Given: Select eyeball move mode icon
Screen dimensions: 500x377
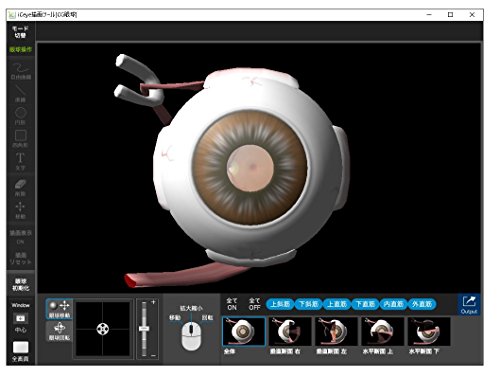Looking at the screenshot, I should [x=59, y=309].
